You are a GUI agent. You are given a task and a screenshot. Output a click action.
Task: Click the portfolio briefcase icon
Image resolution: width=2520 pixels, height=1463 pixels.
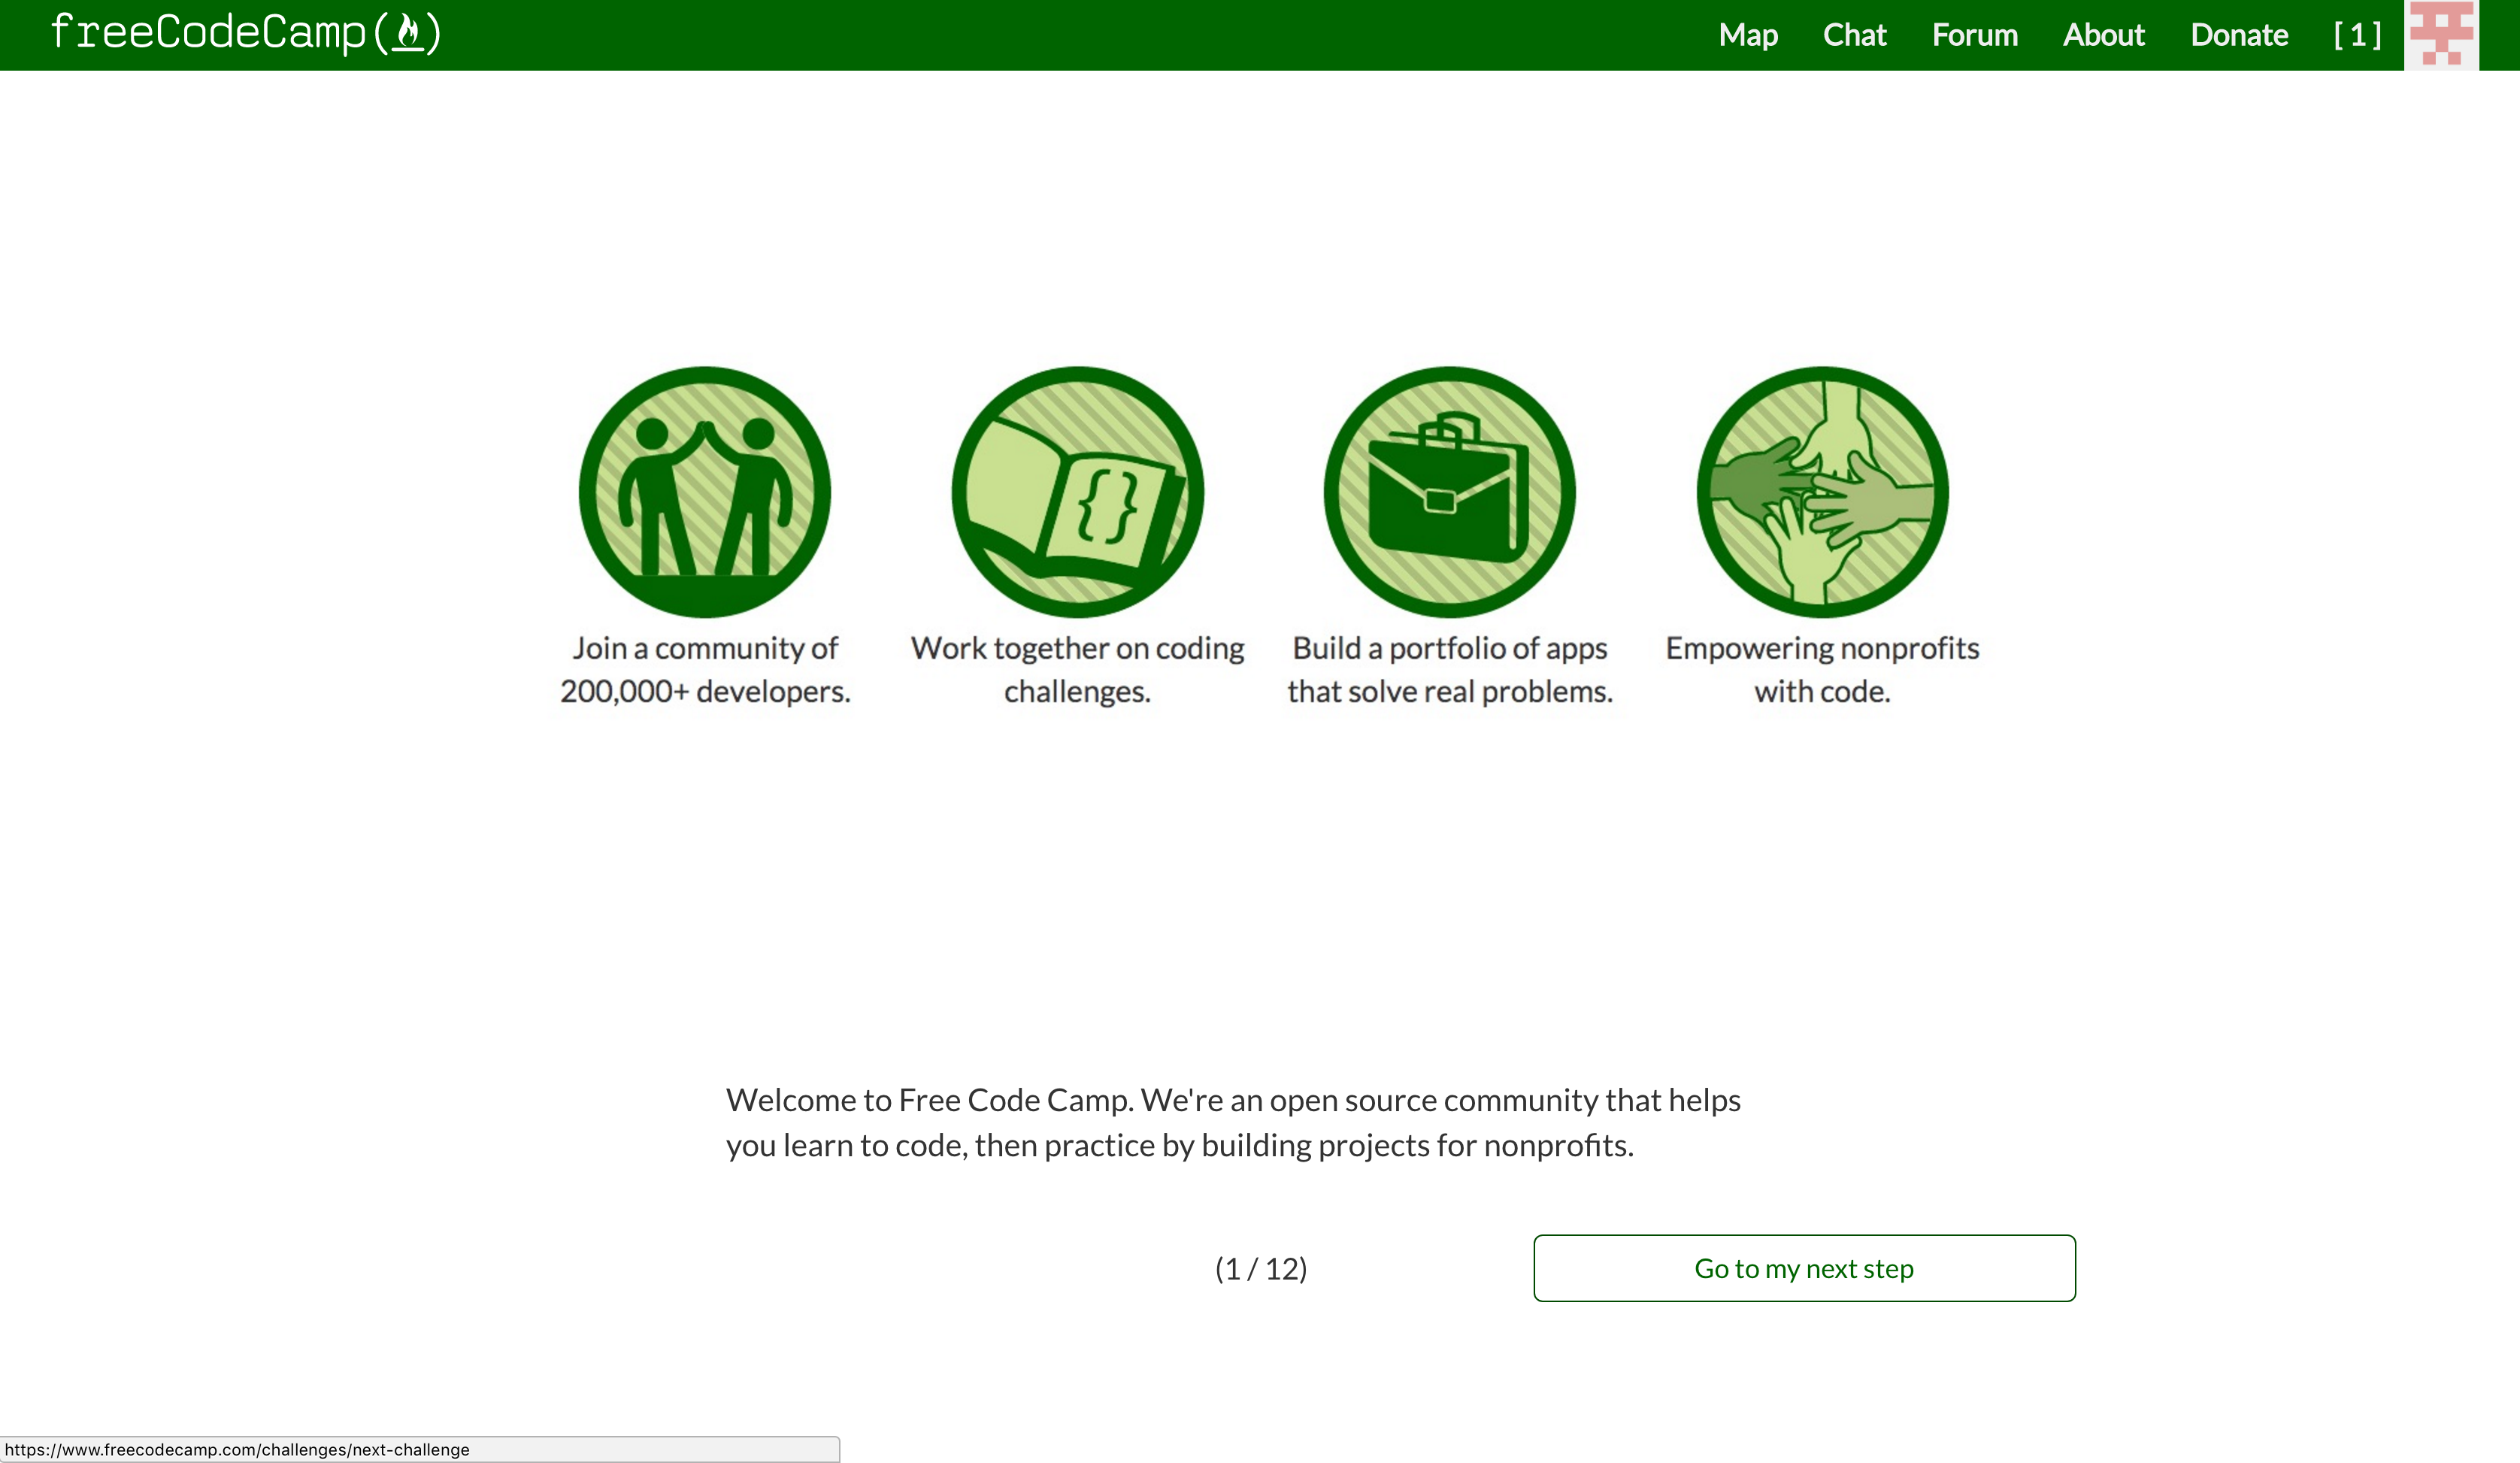pyautogui.click(x=1449, y=492)
